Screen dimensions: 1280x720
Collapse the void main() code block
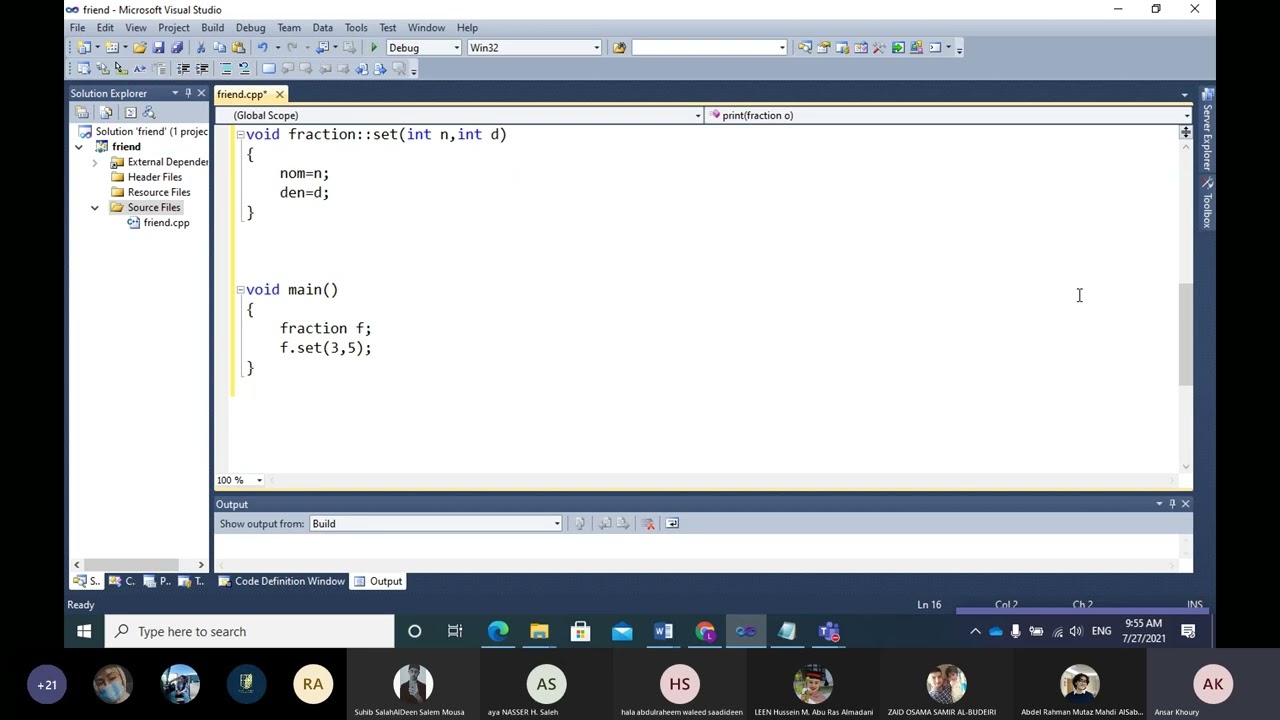(x=240, y=290)
